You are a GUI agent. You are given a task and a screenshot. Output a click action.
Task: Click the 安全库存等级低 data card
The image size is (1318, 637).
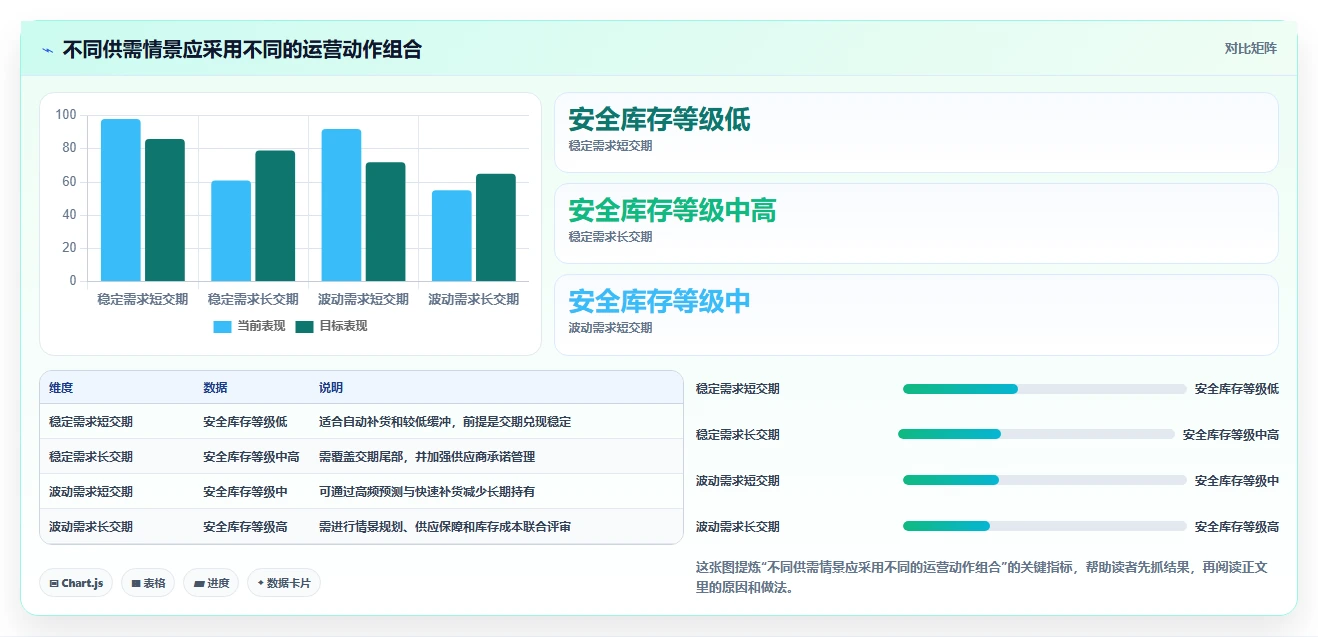coord(916,132)
